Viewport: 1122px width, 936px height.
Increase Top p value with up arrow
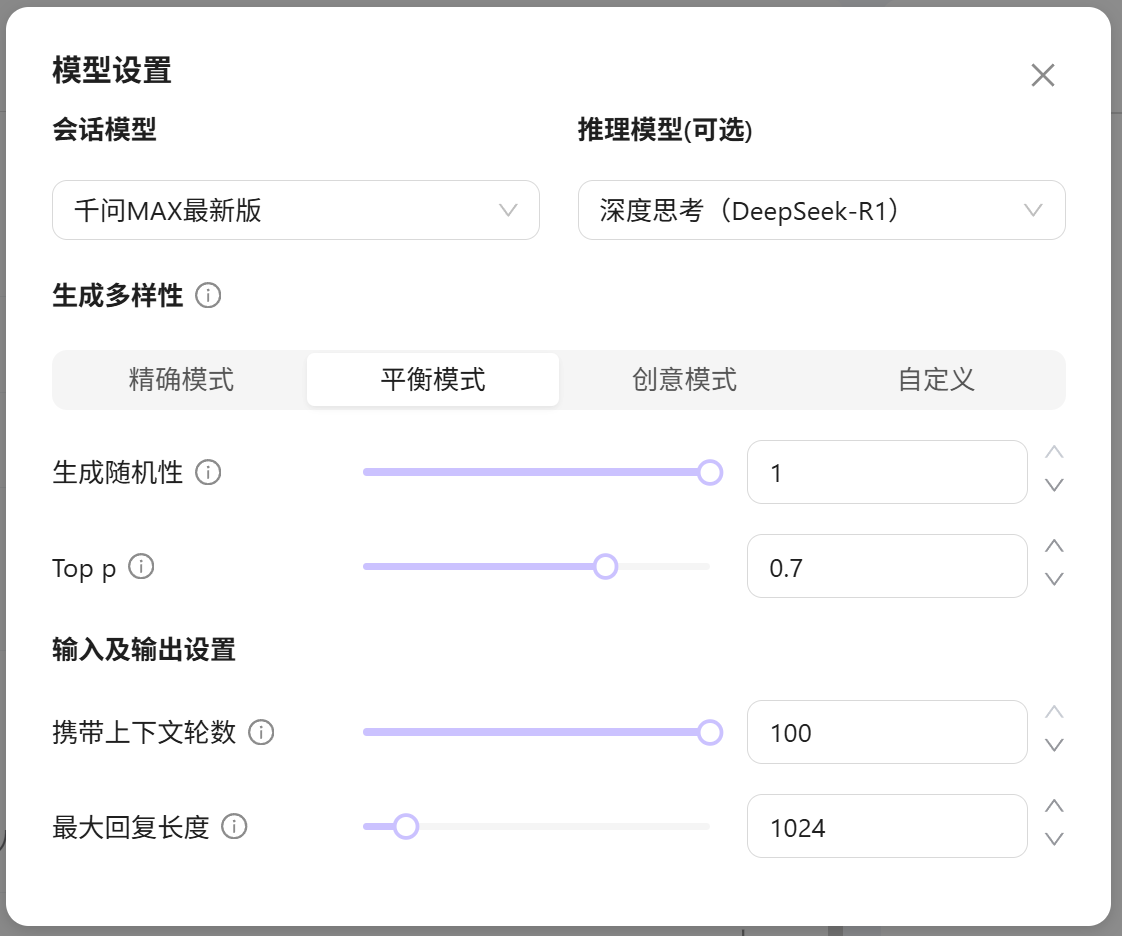(x=1054, y=547)
